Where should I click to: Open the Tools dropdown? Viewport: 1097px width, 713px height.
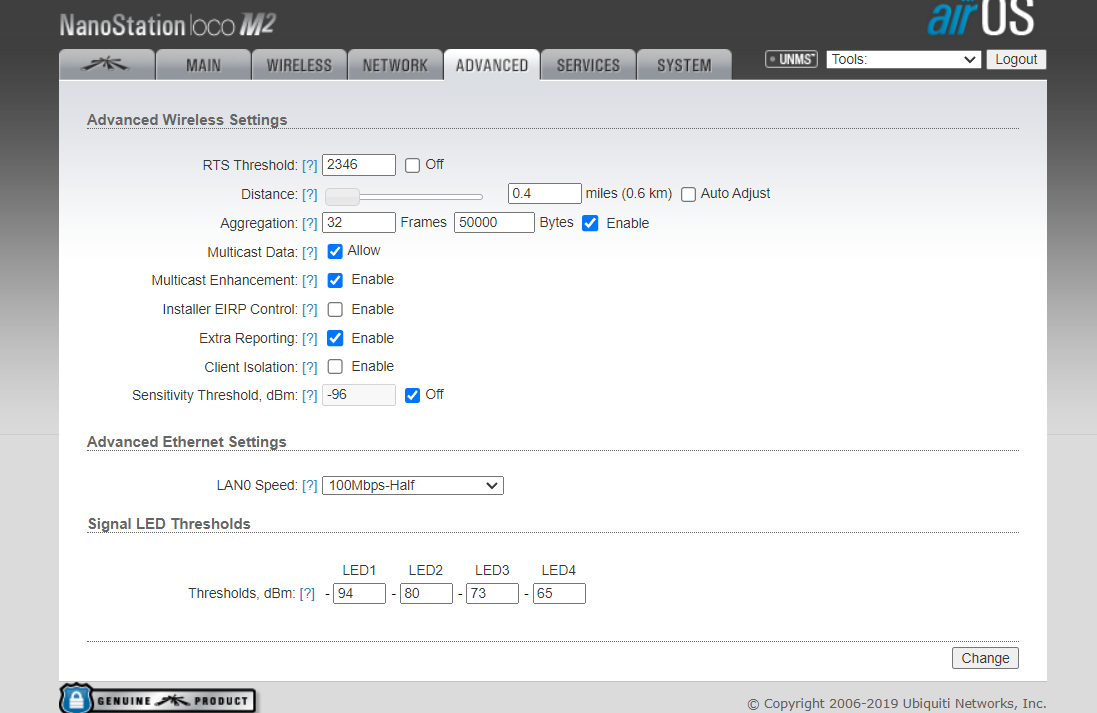coord(903,60)
